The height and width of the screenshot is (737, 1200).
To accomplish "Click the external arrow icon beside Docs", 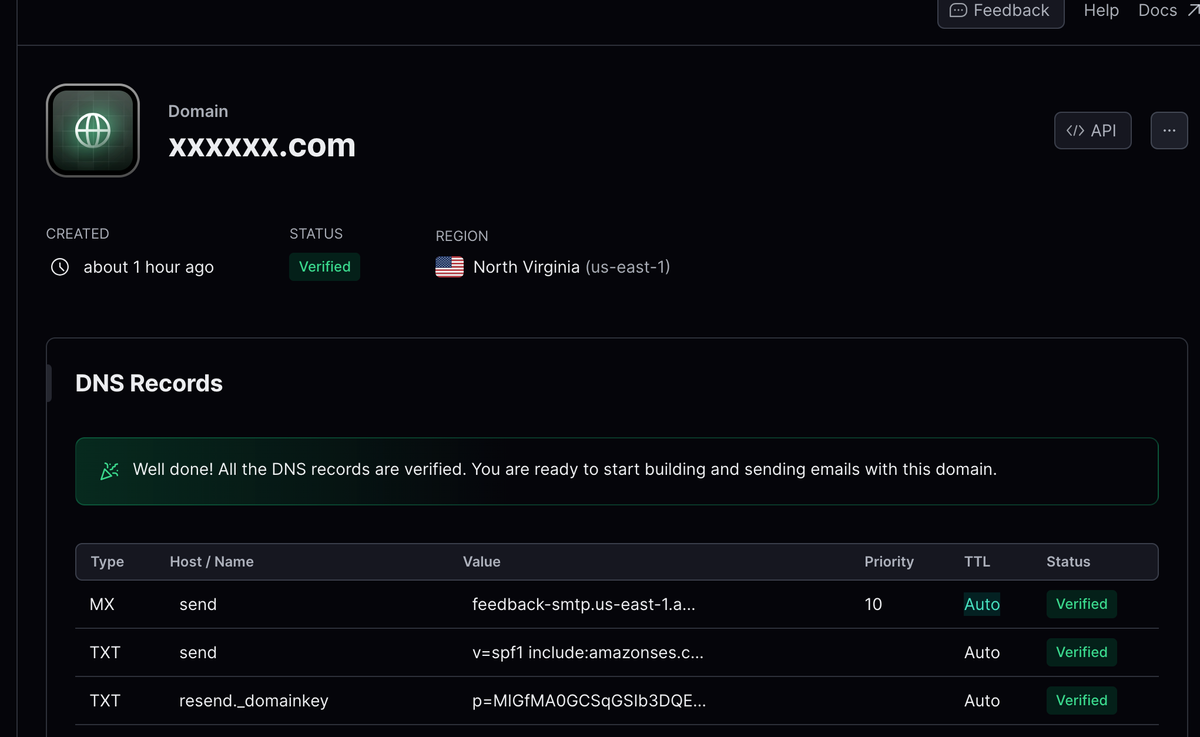I will point(1191,10).
